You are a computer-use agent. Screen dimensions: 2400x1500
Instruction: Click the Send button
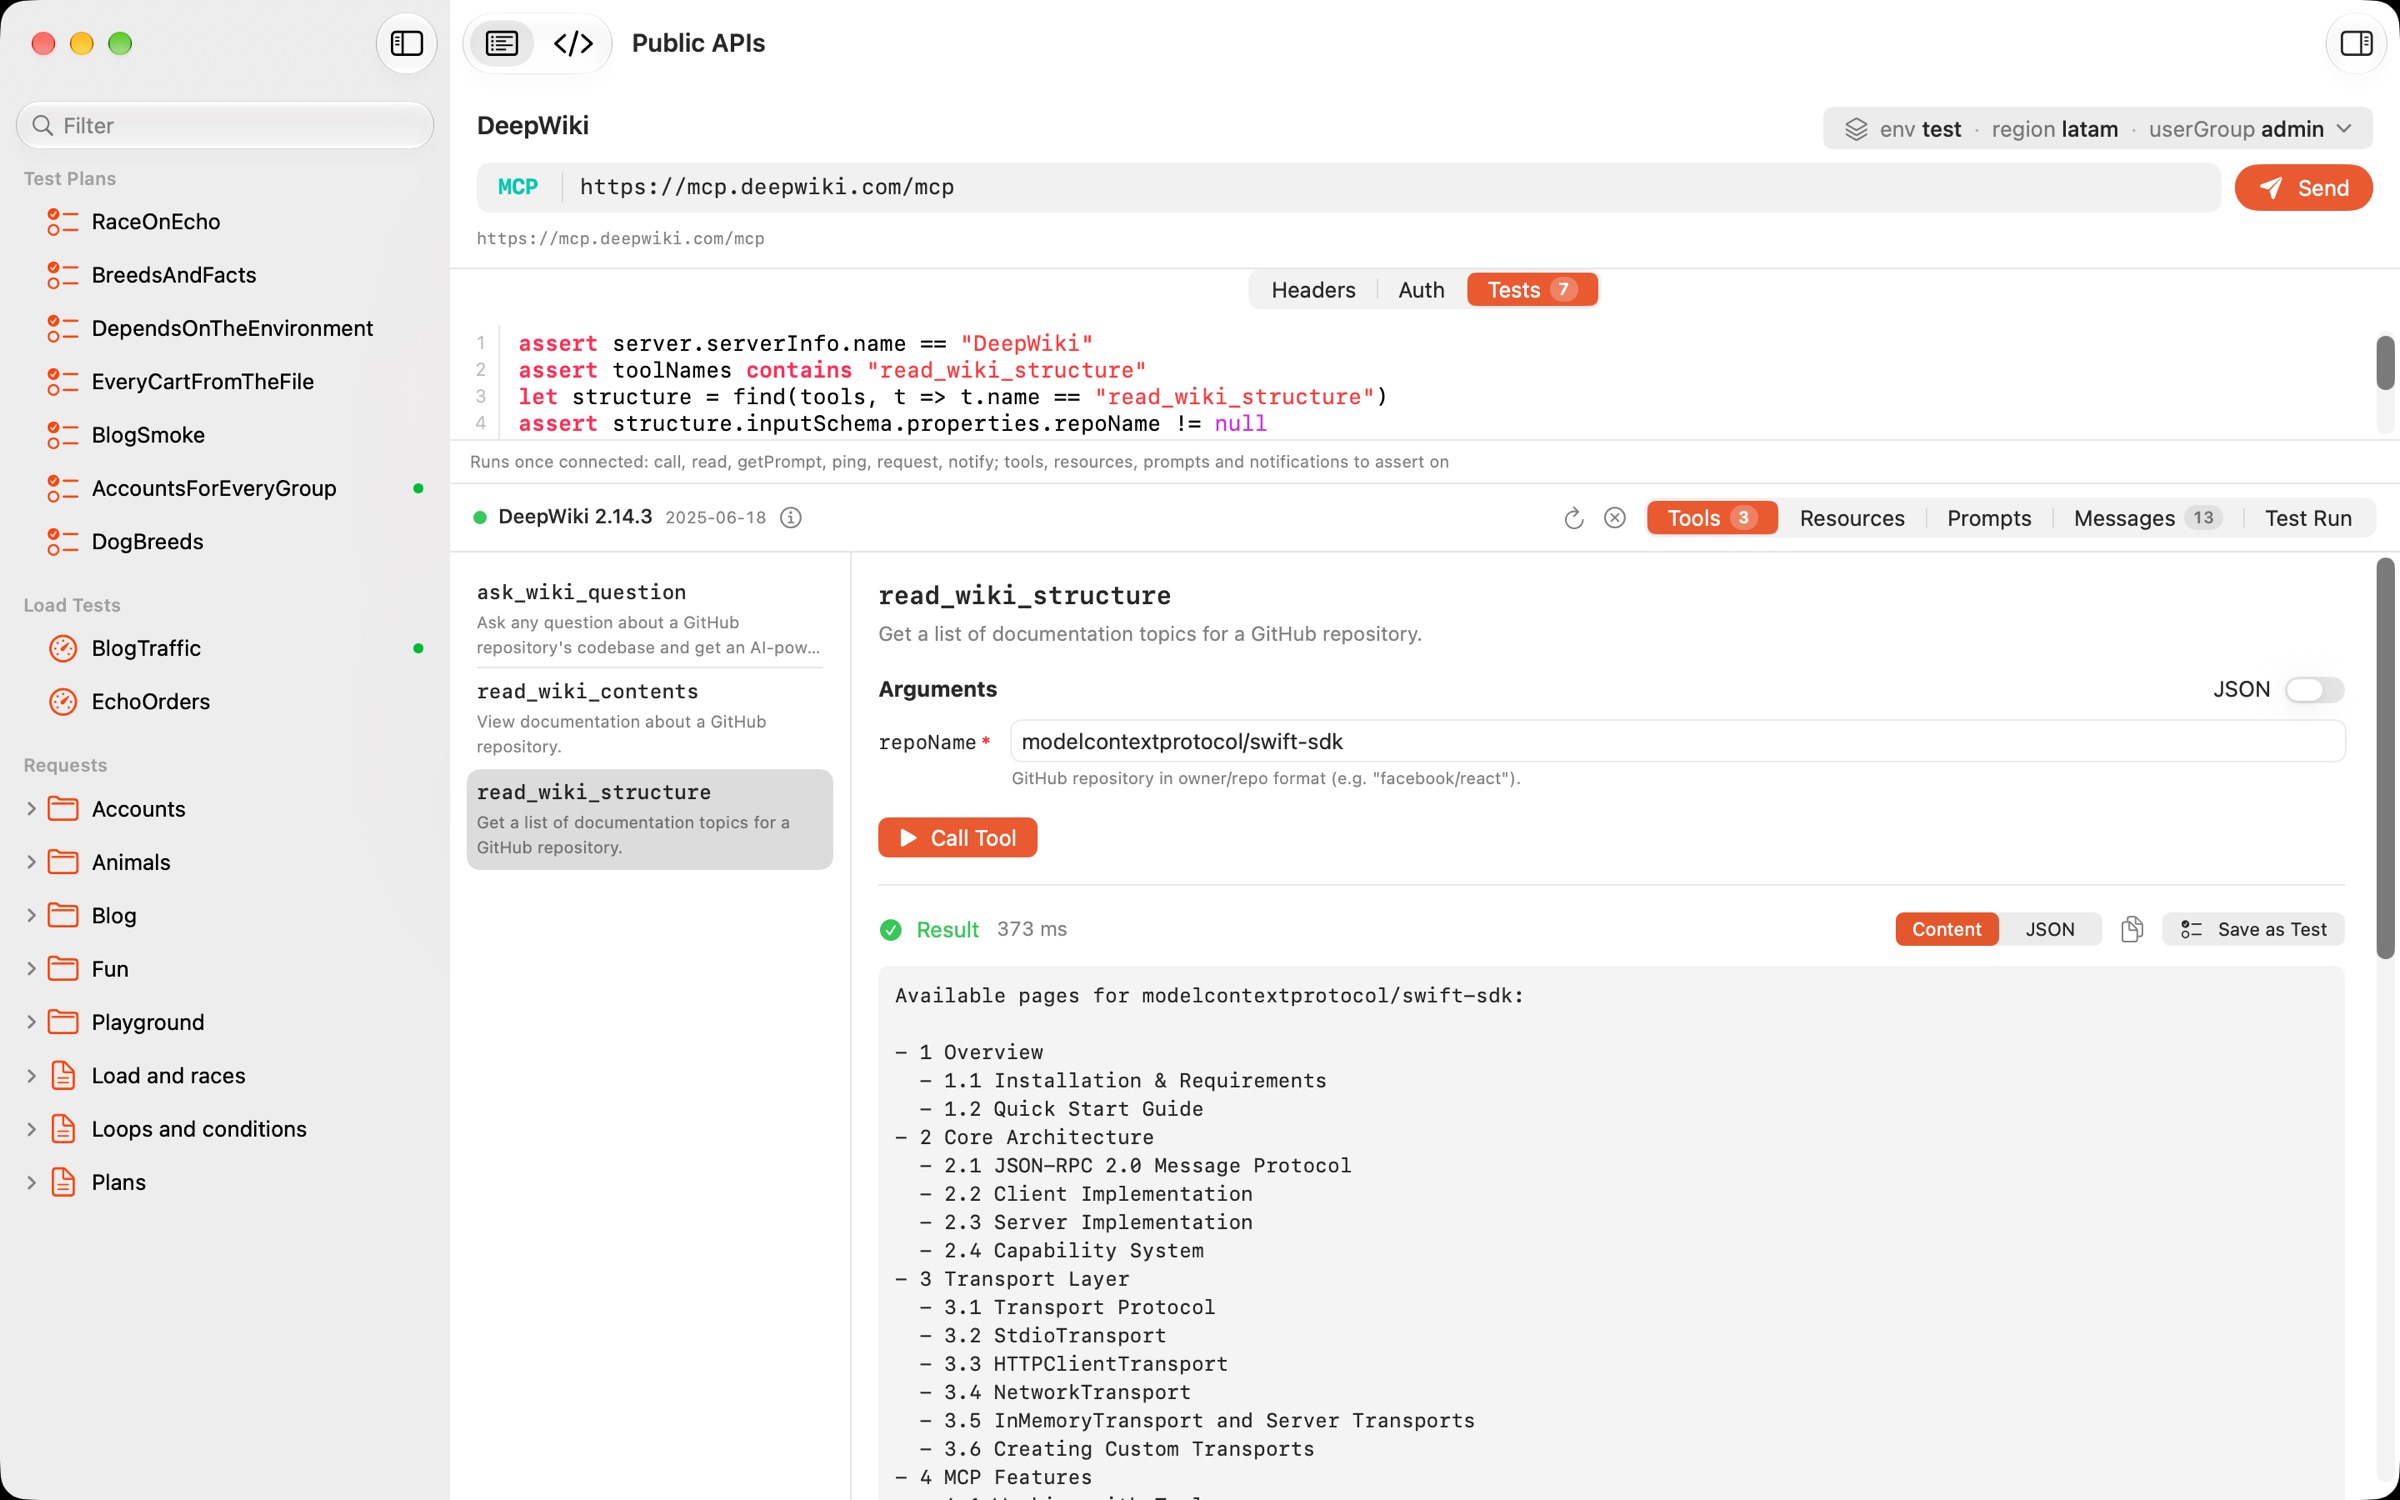[2303, 188]
